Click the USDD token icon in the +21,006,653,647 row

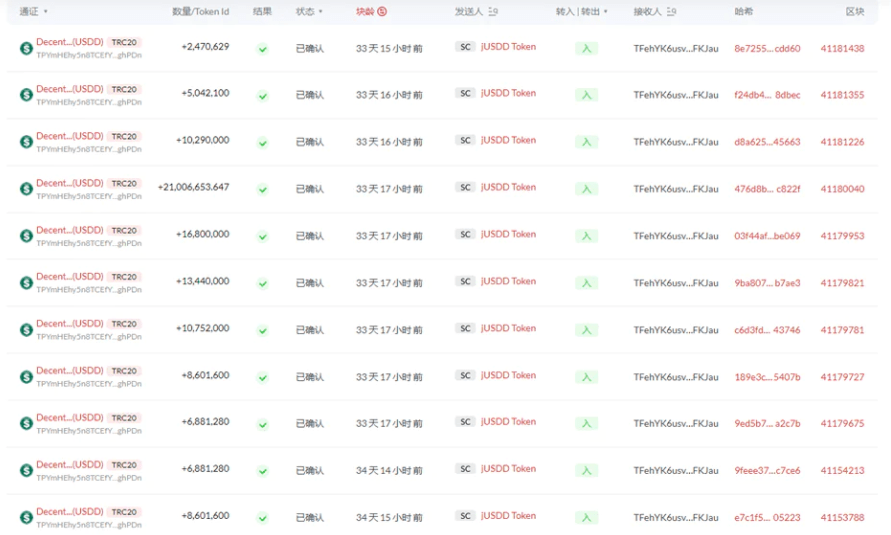(x=26, y=189)
